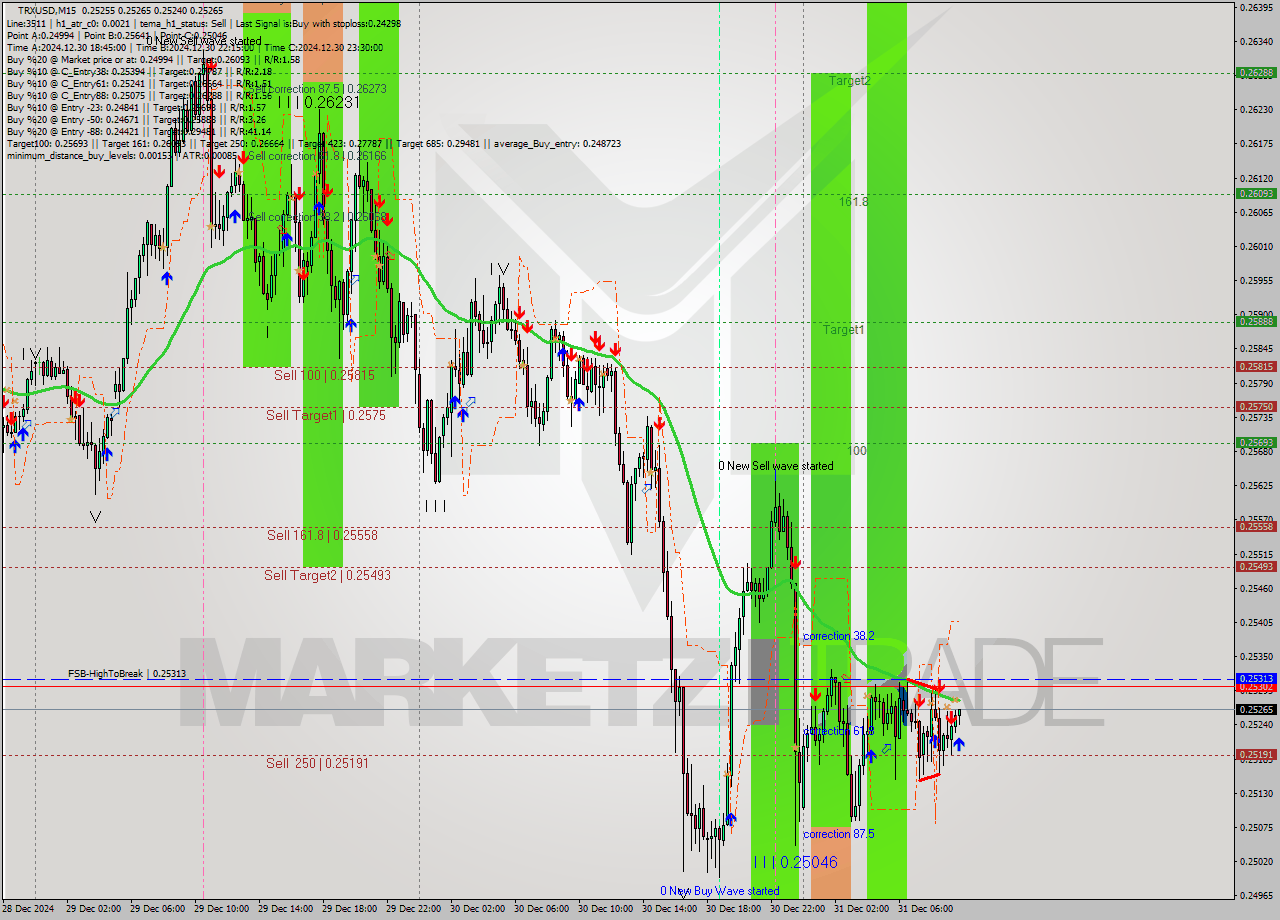The height and width of the screenshot is (920, 1280).
Task: Click the '161.8' level label on green zone
Action: (x=853, y=201)
